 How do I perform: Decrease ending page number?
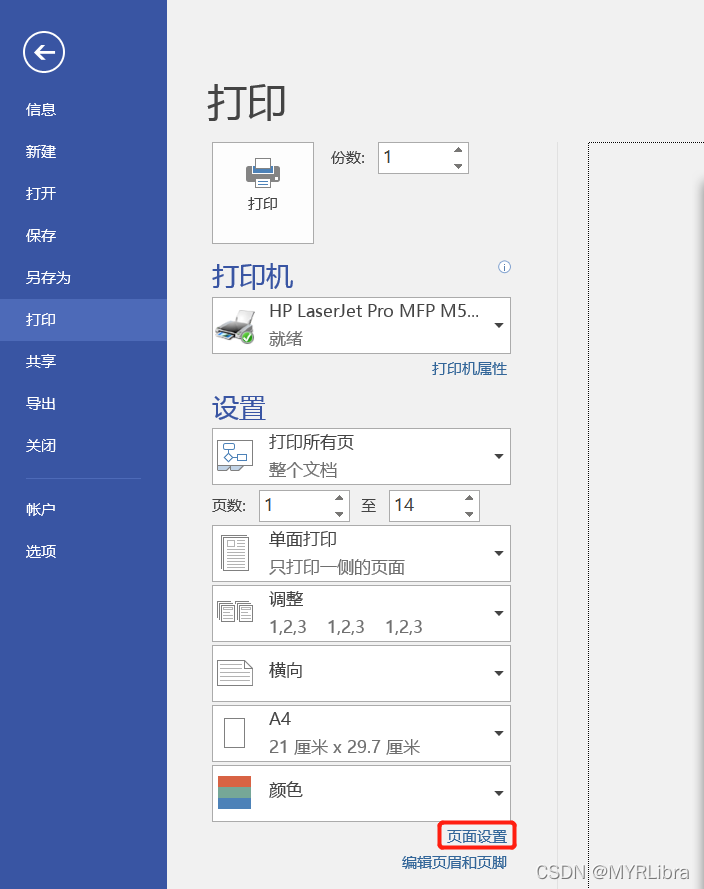point(469,514)
